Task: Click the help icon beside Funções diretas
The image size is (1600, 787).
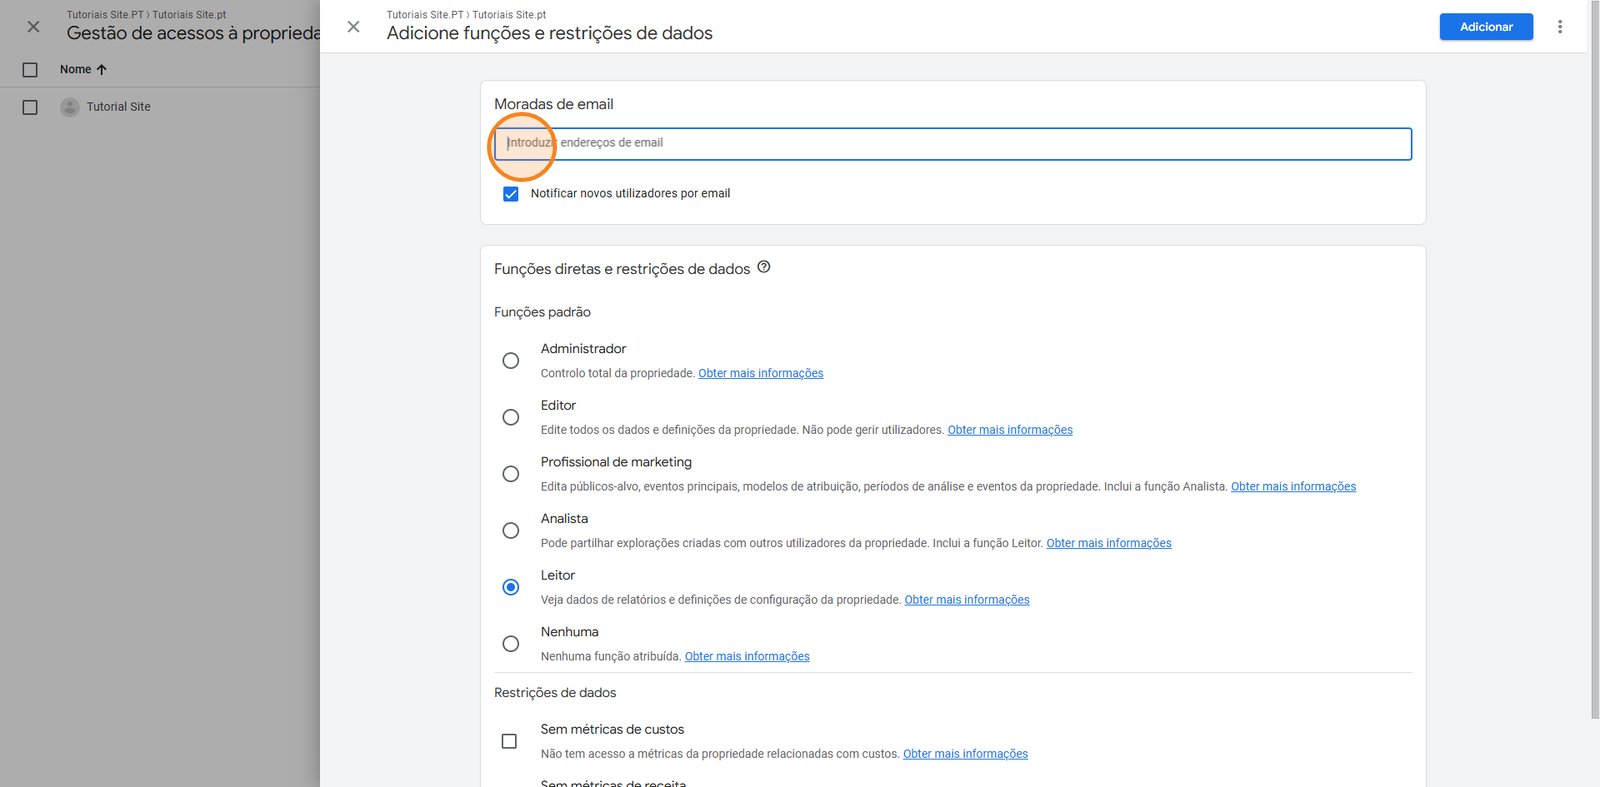Action: pos(764,267)
